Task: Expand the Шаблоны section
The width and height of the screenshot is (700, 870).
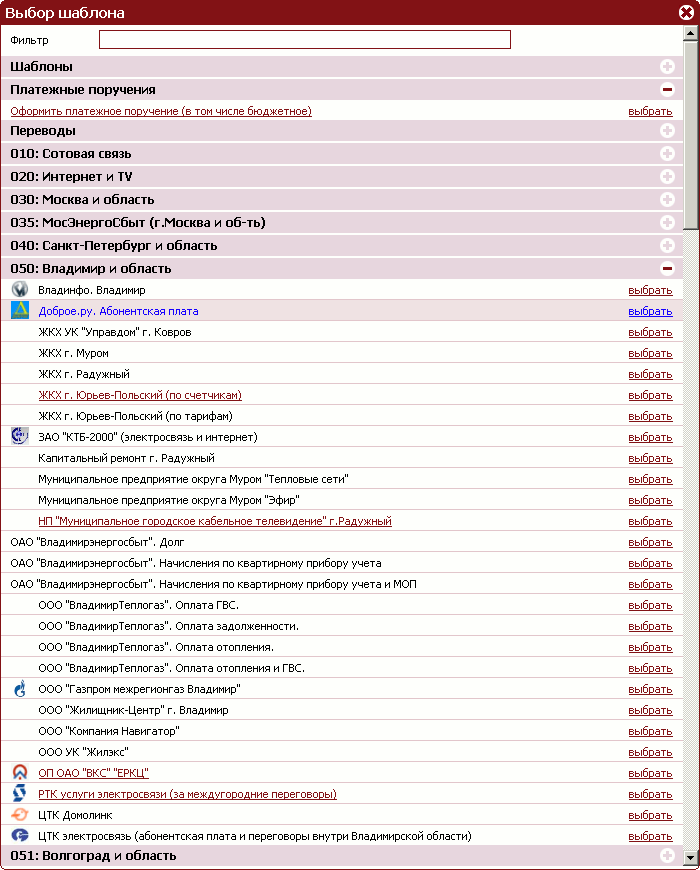Action: (667, 67)
